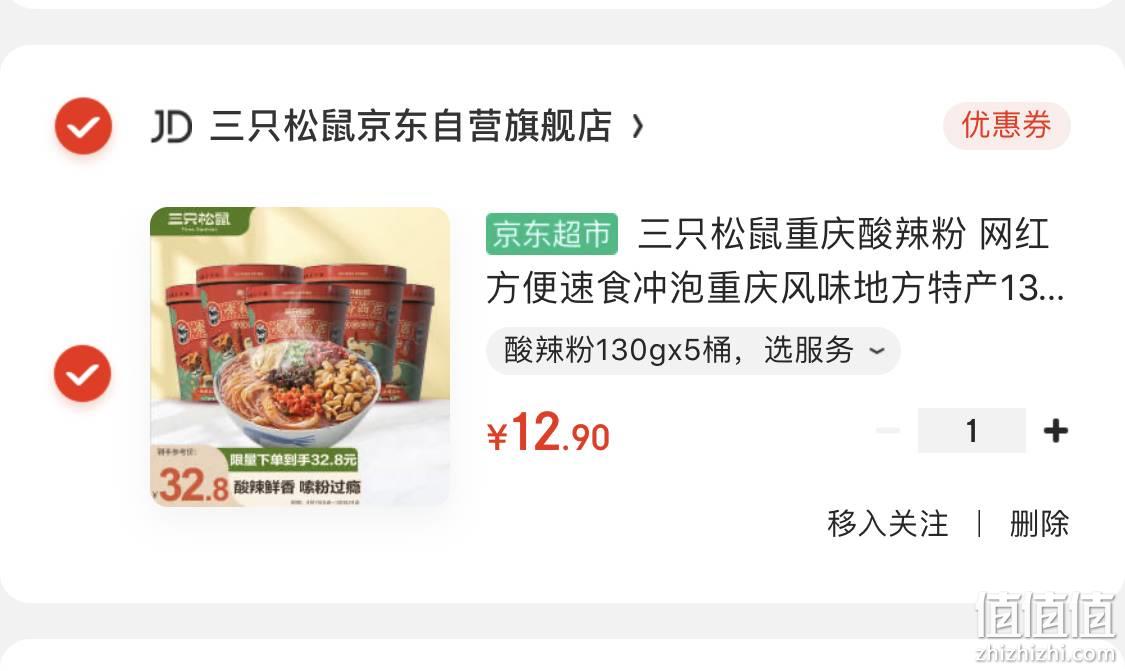Open the 优惠券 coupon button

coord(1006,126)
